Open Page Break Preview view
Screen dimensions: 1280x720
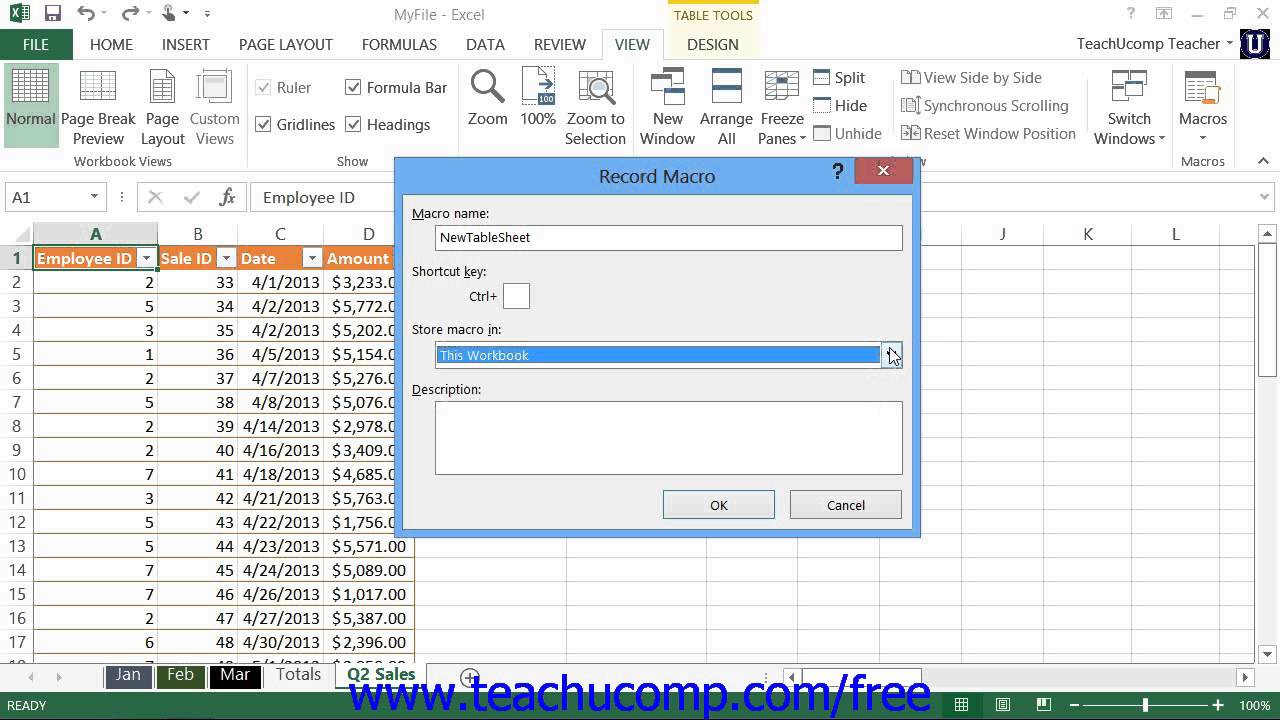tap(98, 108)
